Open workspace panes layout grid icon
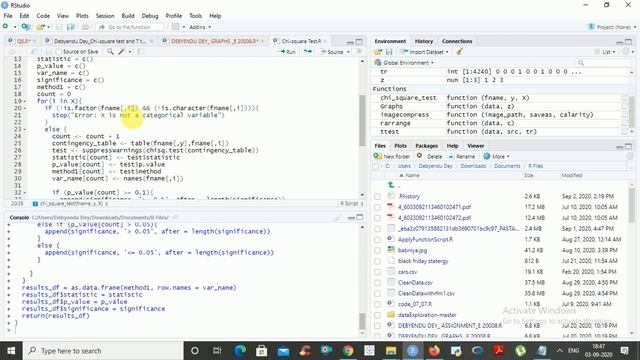The image size is (640, 360). tap(176, 27)
